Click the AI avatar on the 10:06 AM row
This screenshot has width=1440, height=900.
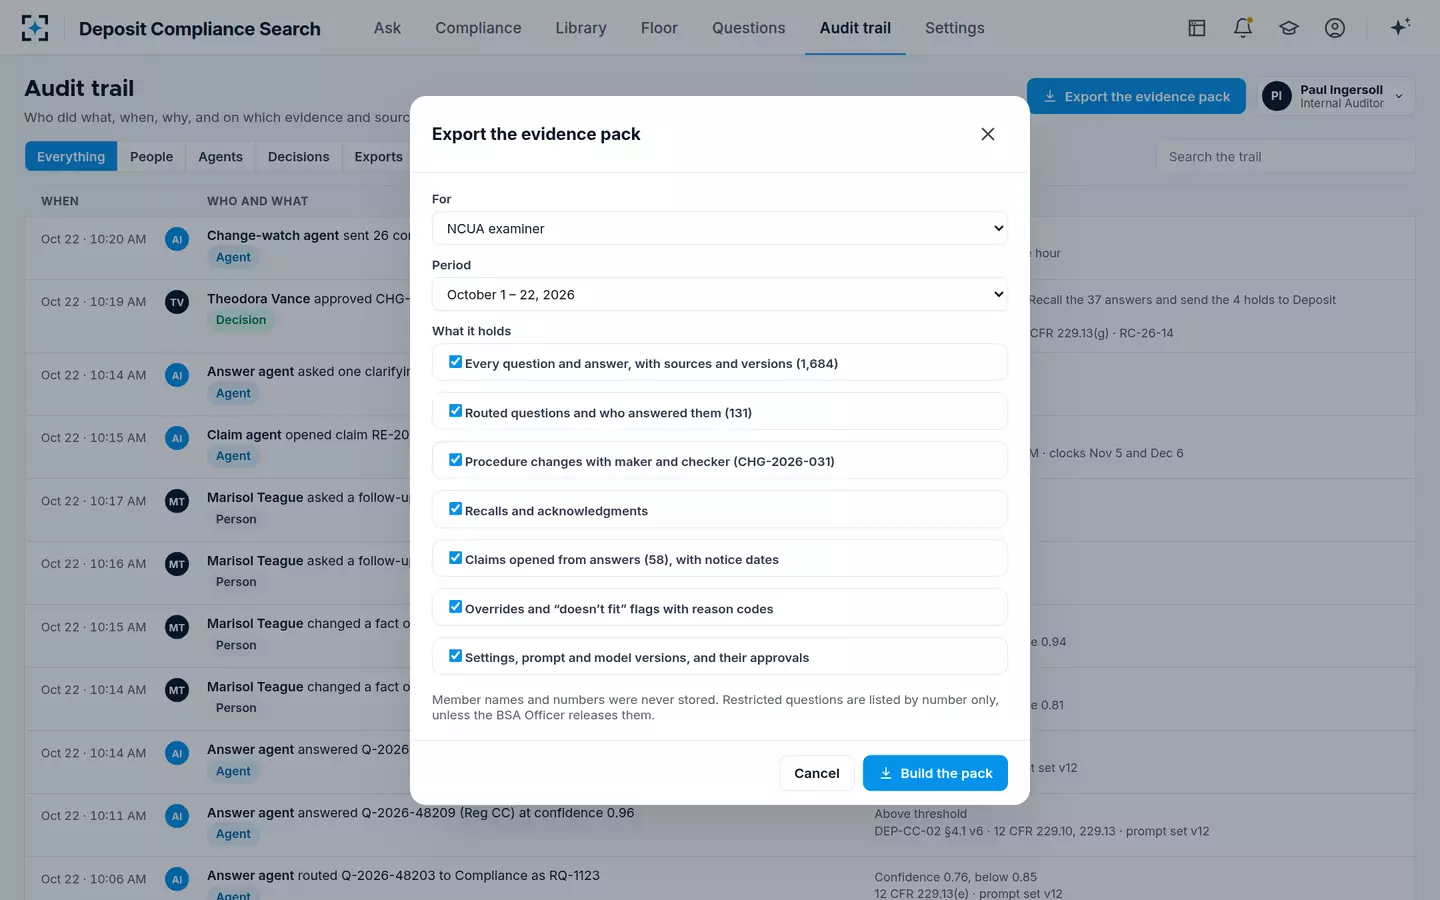[x=177, y=879]
